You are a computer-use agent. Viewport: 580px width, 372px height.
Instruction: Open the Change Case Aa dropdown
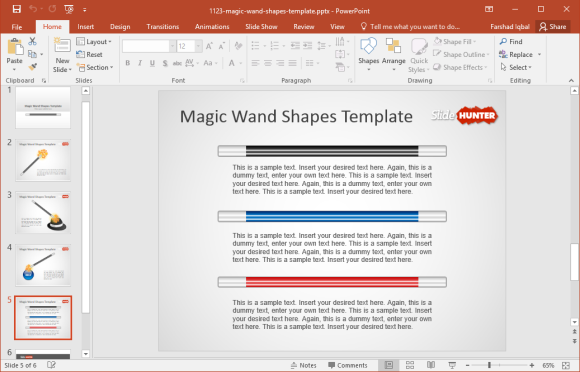click(x=210, y=63)
